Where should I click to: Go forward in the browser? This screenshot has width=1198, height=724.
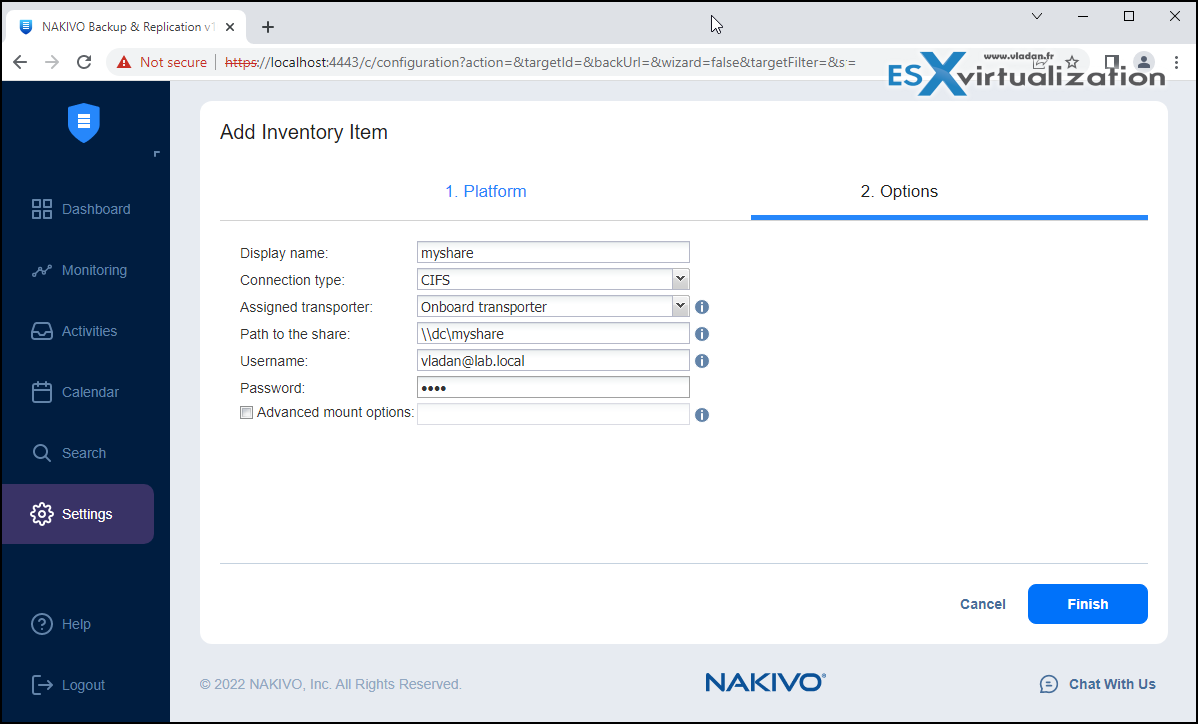point(52,63)
